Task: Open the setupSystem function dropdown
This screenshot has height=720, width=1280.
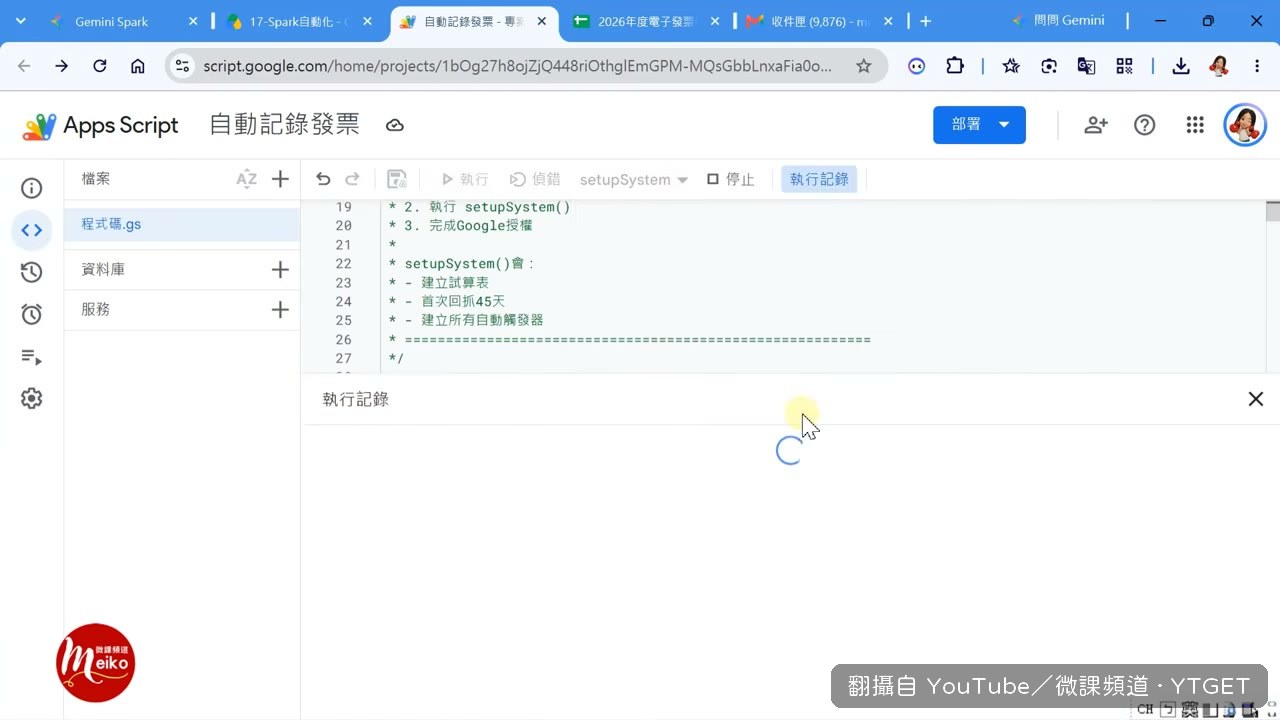Action: 634,179
